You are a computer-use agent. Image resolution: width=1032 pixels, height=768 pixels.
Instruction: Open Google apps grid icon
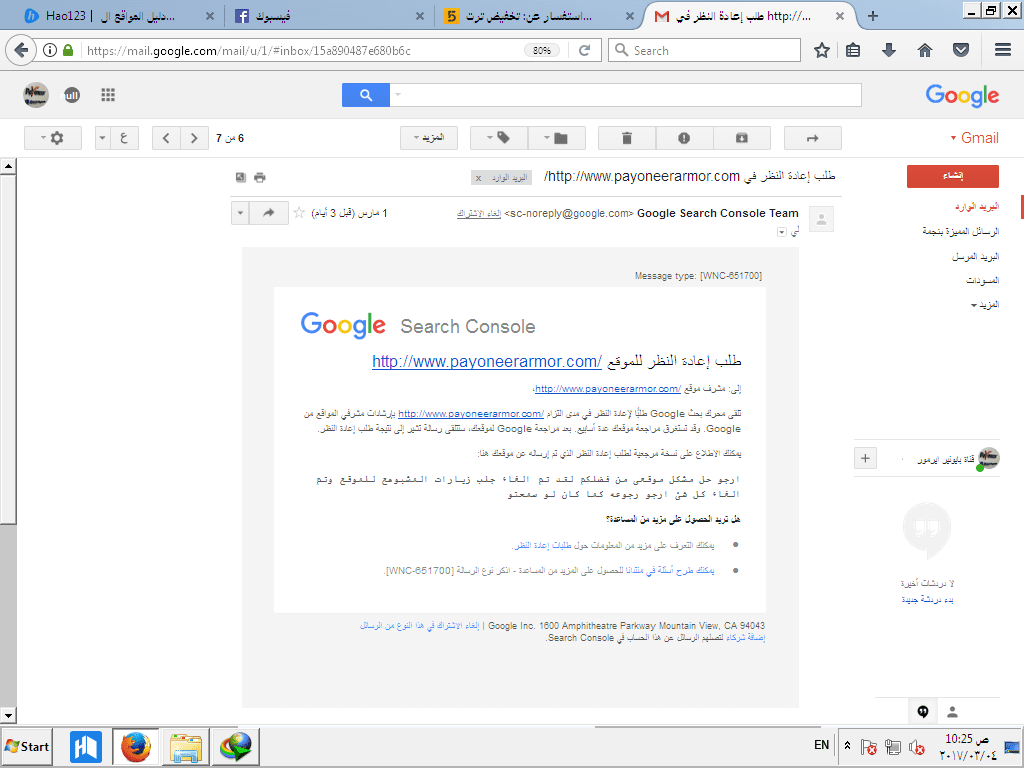click(x=108, y=95)
